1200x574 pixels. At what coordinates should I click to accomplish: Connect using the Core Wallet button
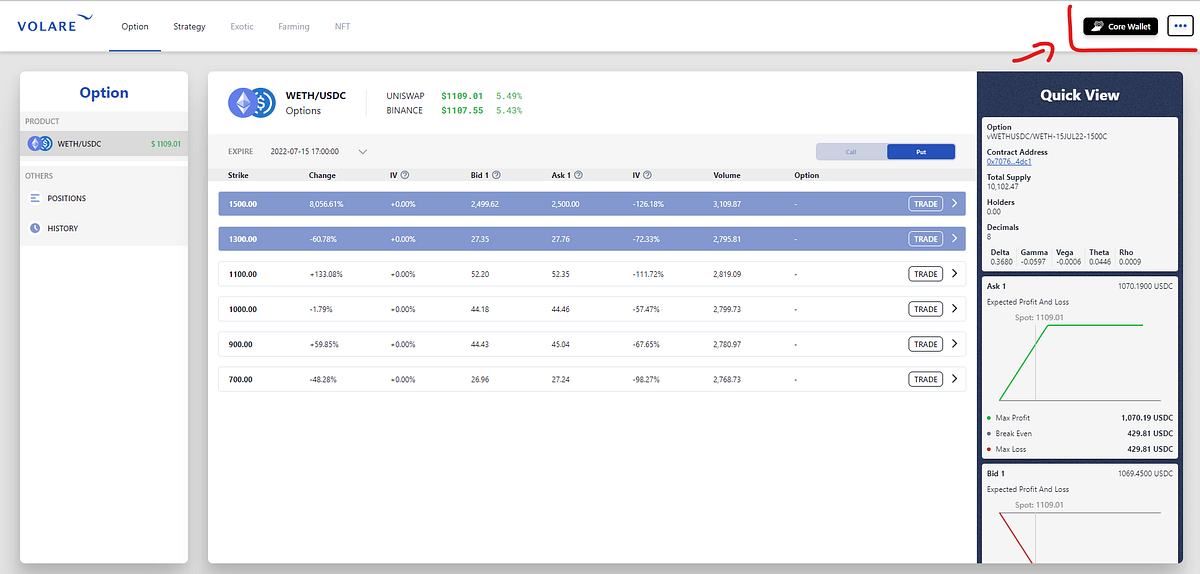1120,27
